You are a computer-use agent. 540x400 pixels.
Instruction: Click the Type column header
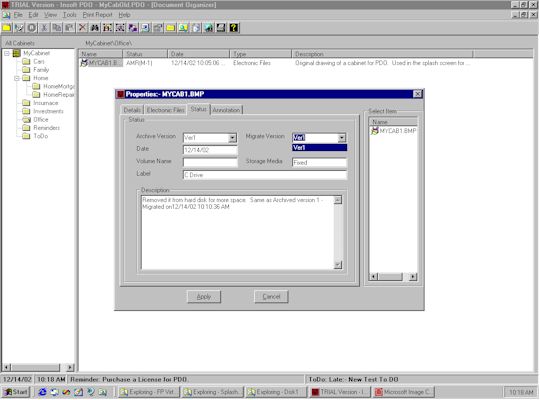click(260, 54)
